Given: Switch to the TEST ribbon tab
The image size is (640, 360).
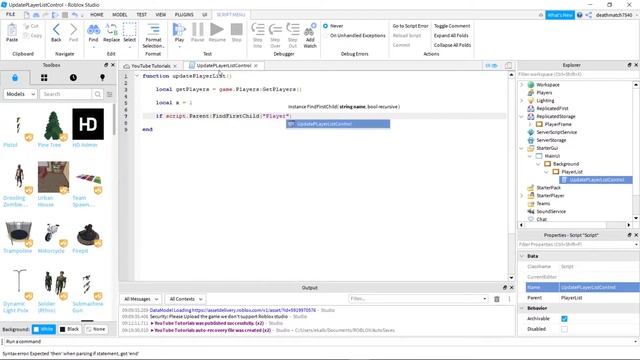Looking at the screenshot, I should point(142,15).
